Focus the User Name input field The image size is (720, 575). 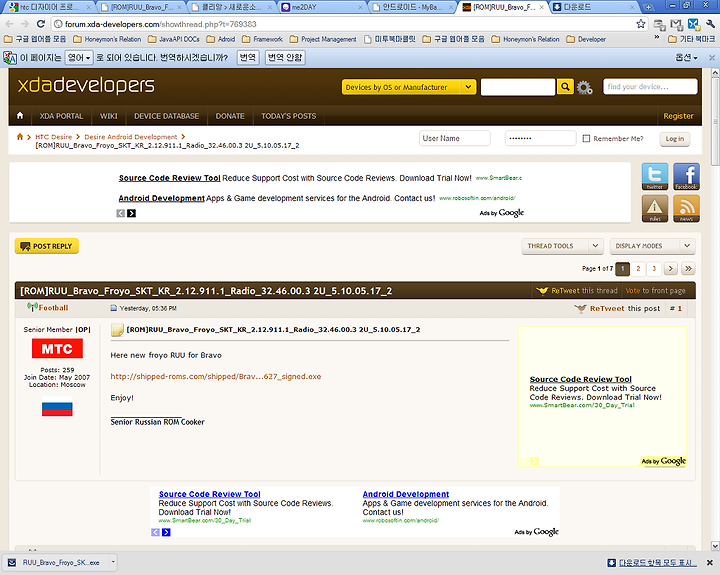(455, 138)
